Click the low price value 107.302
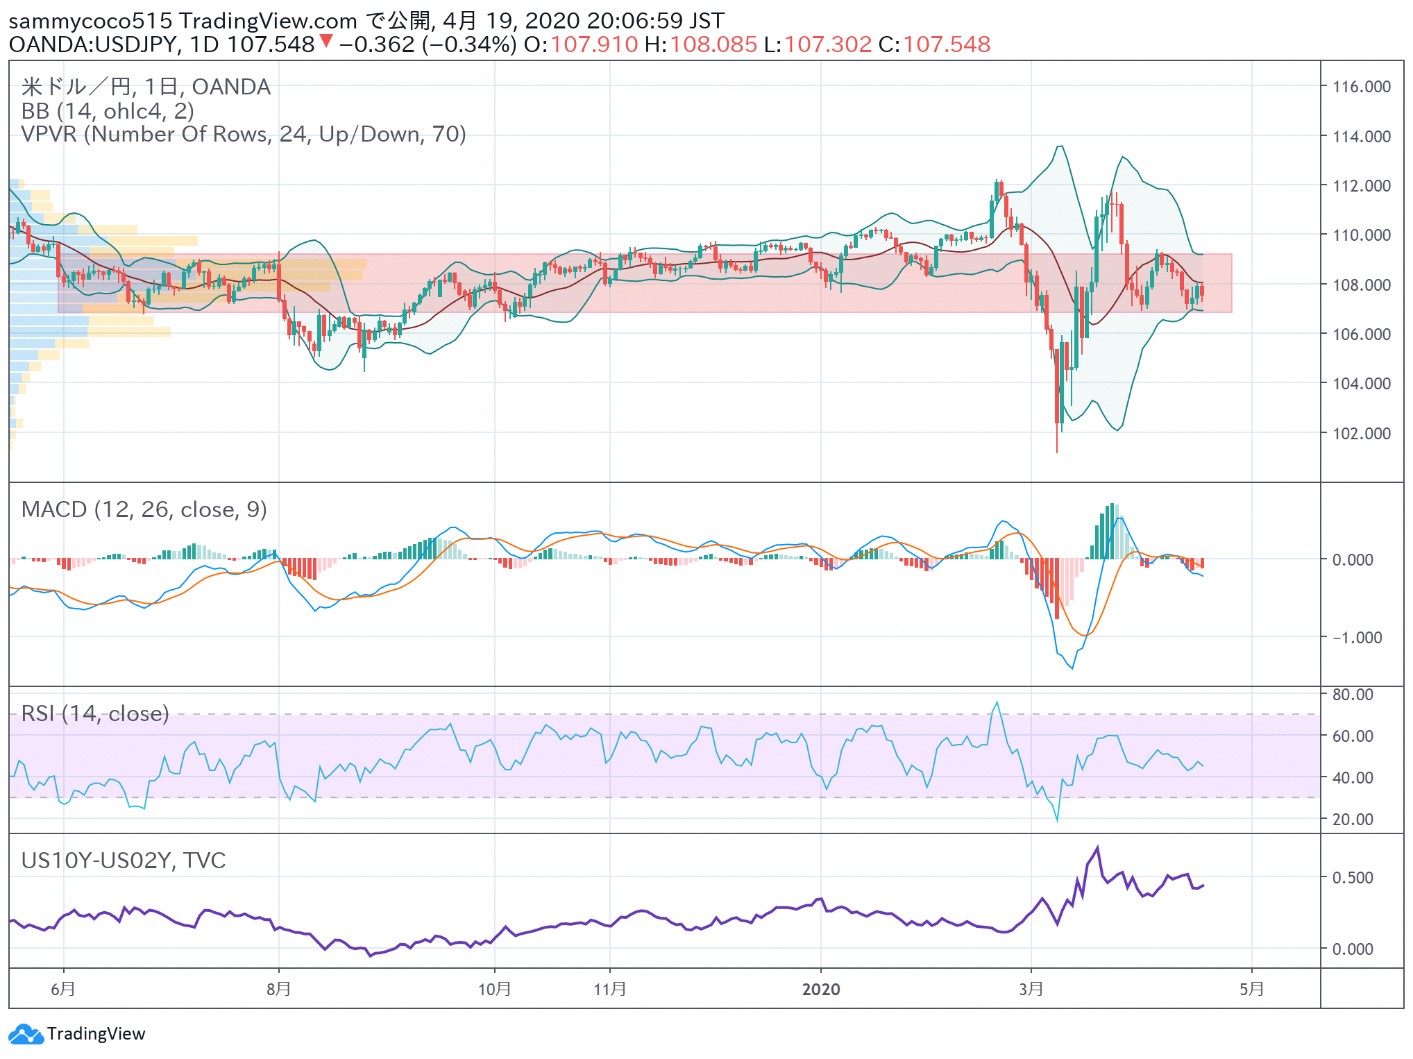This screenshot has height=1059, width=1413. (x=828, y=44)
